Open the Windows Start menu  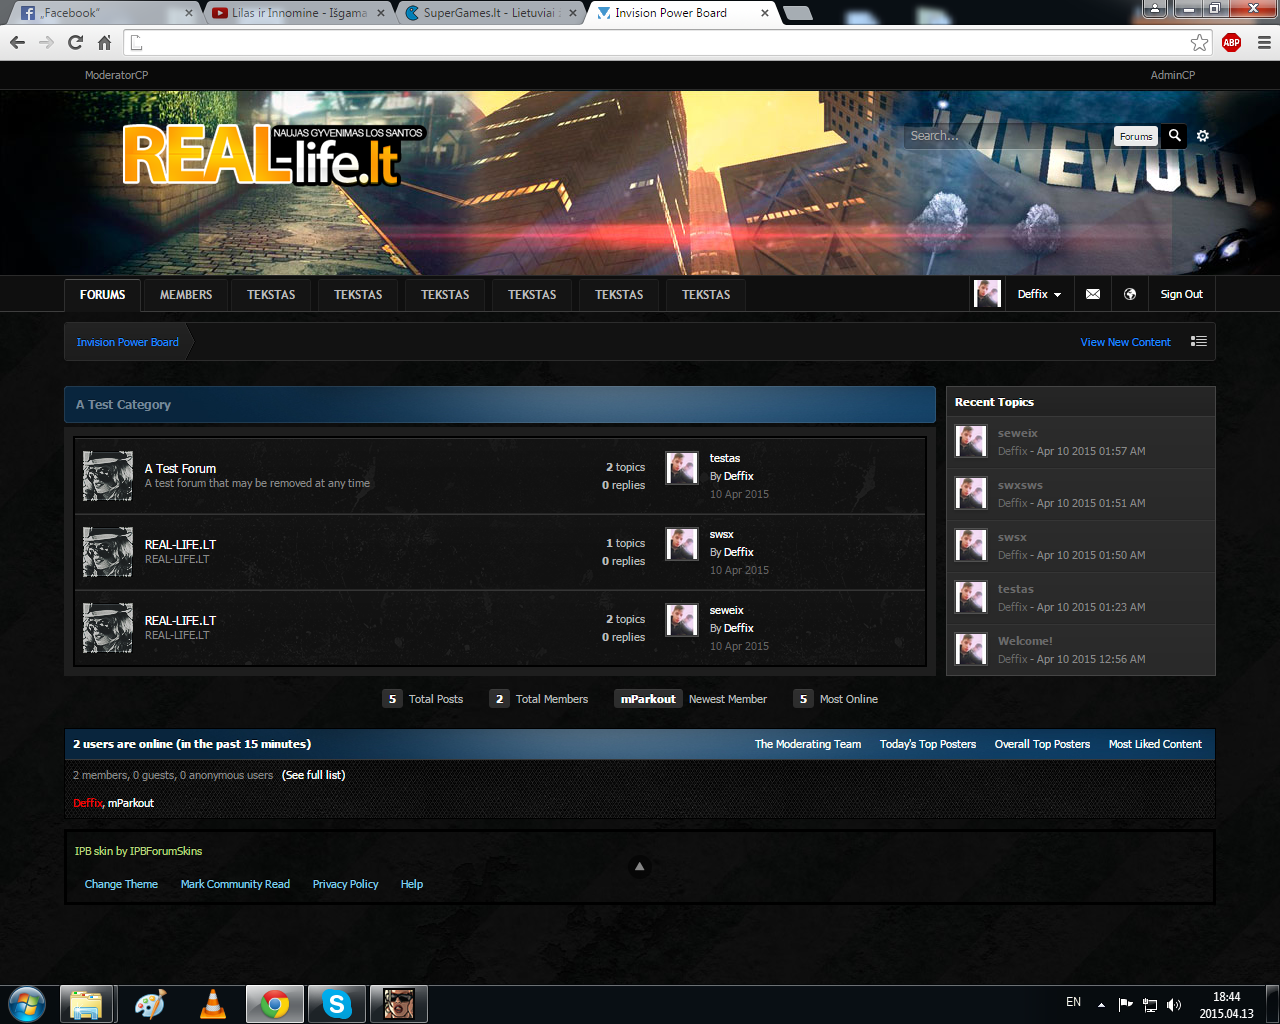coord(26,1004)
